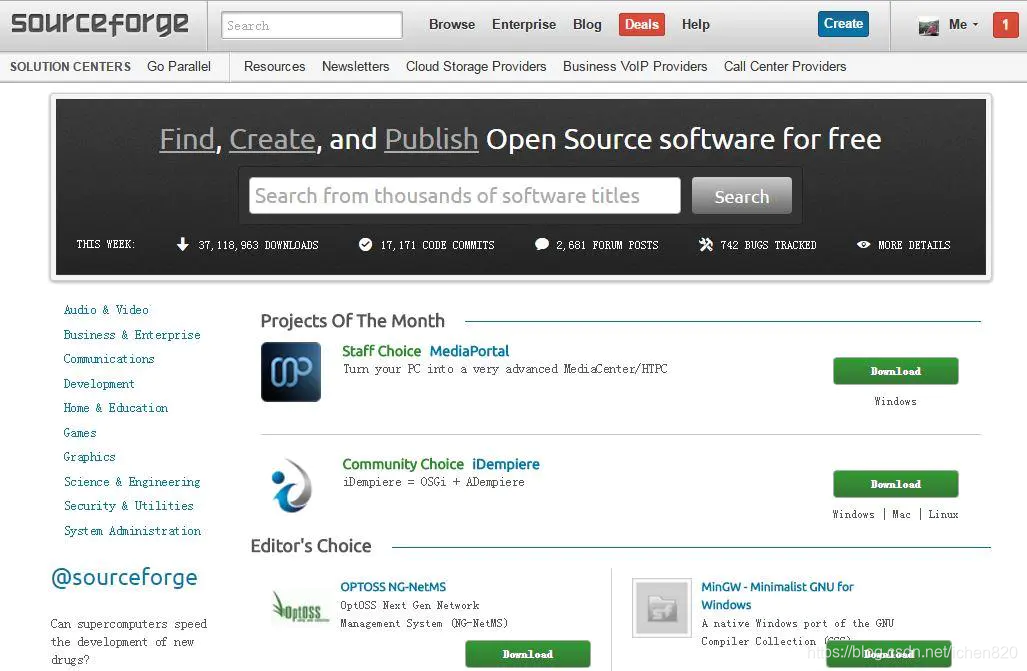Focus the software titles search field
The image size is (1027, 671).
pyautogui.click(x=465, y=195)
